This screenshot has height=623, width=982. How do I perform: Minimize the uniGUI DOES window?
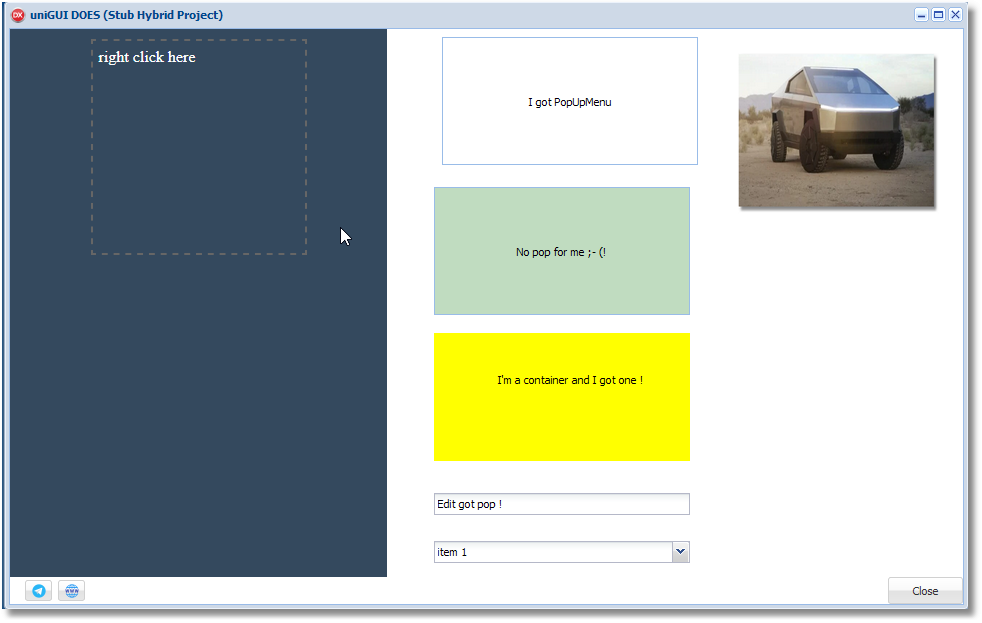point(921,15)
